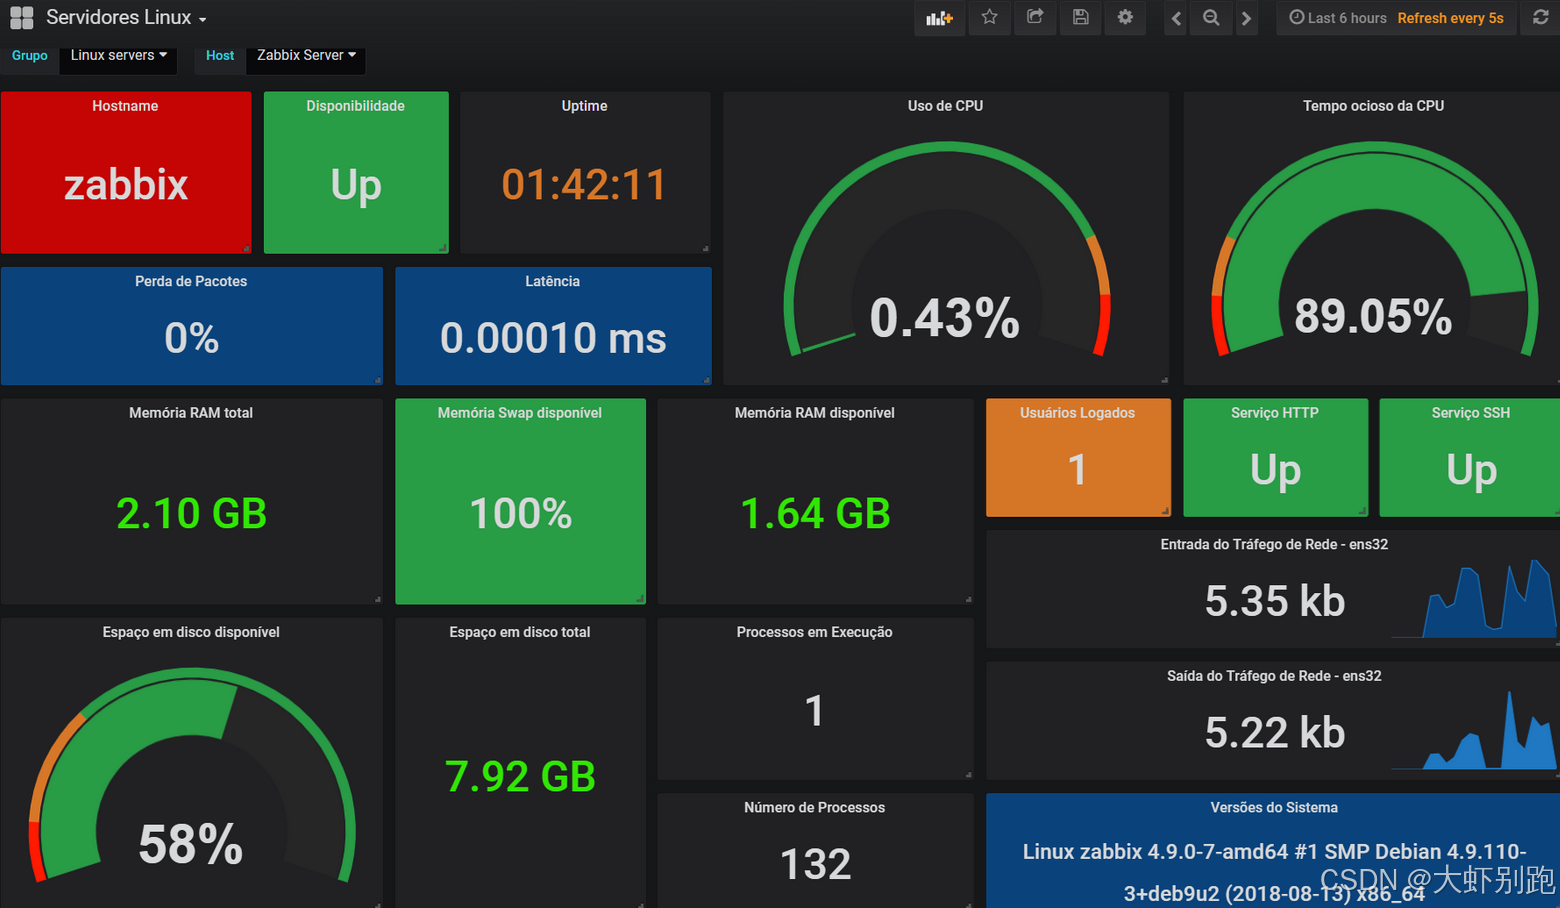This screenshot has width=1560, height=908.
Task: Click the 7.92 GB disk total value
Action: point(520,777)
